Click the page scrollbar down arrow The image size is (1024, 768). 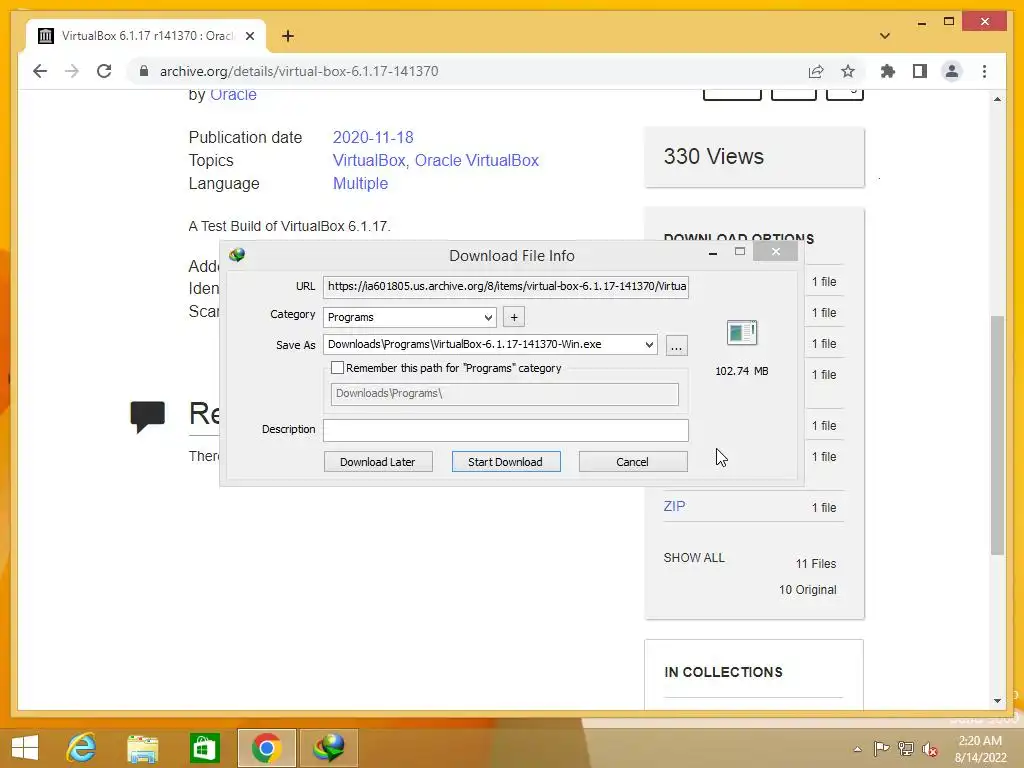997,701
